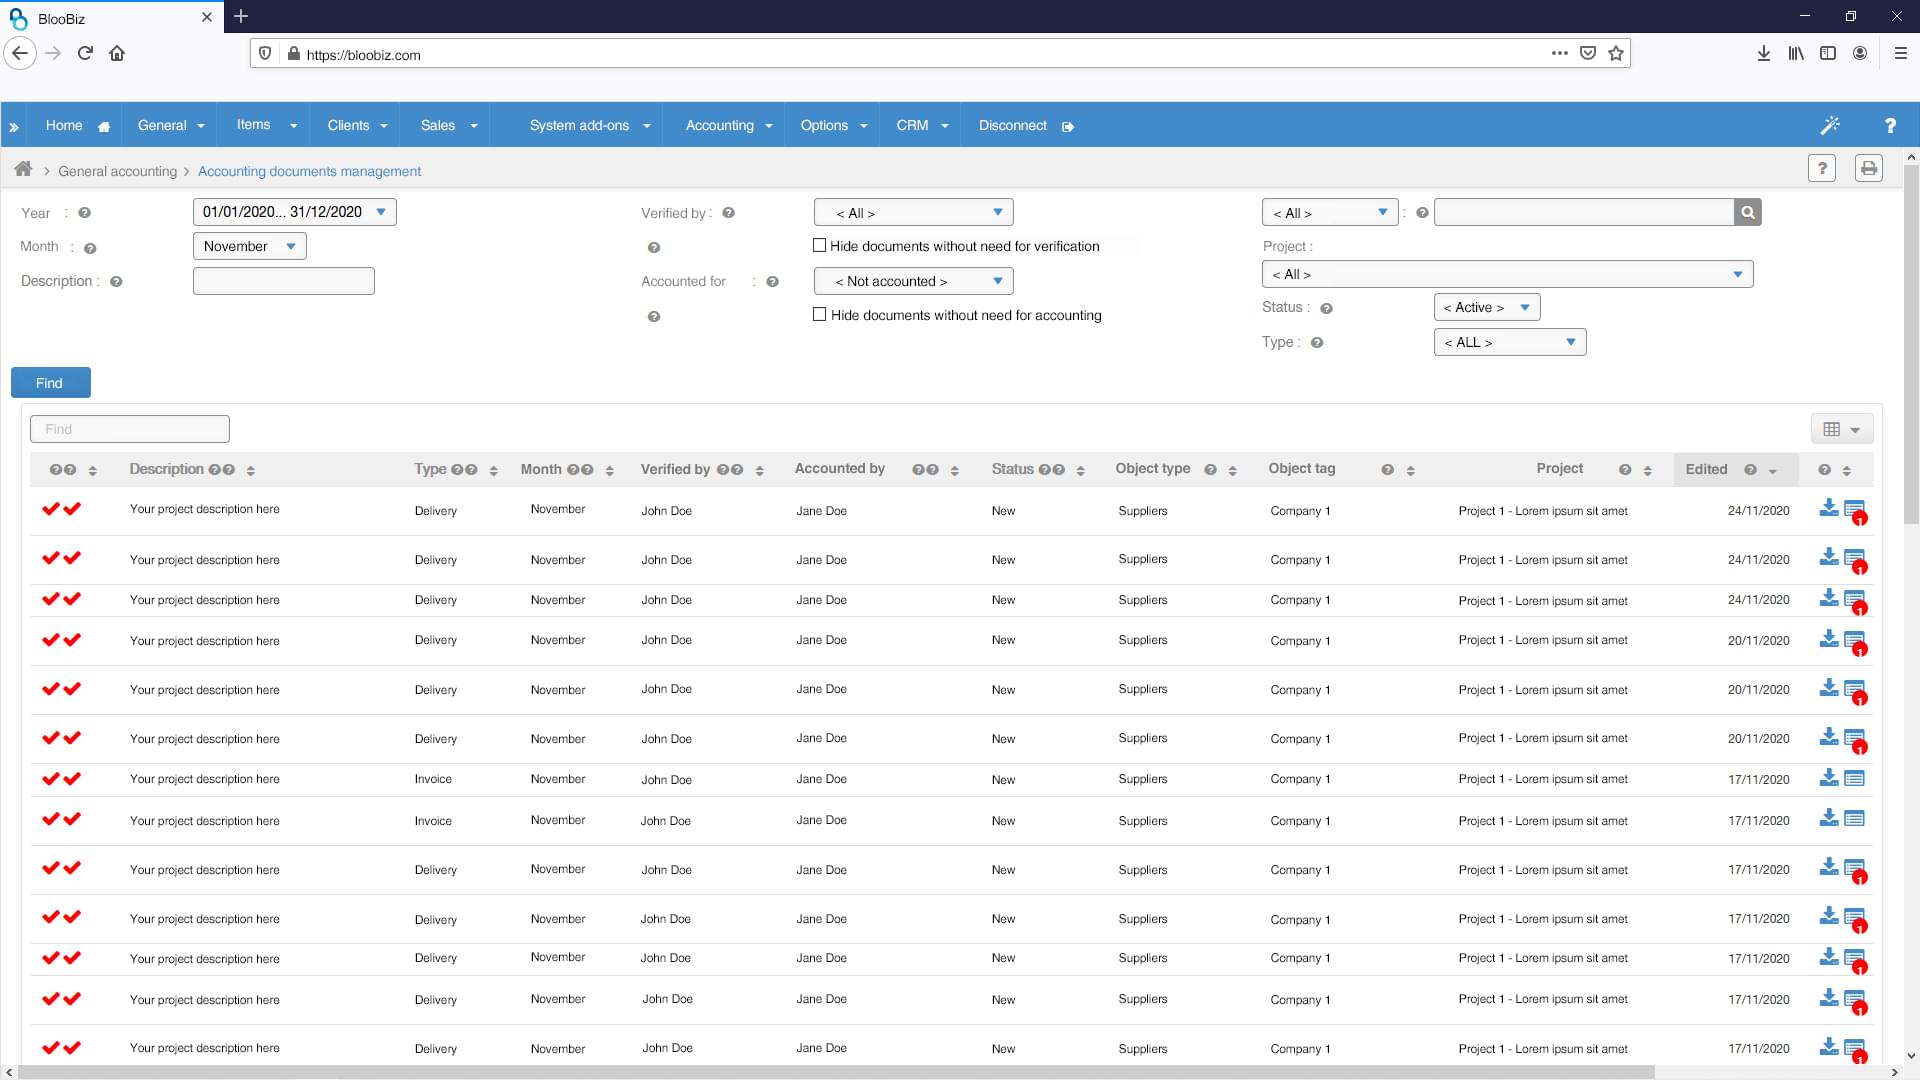Tick the Hide documents without need for accounting checkbox
Screen dimensions: 1920x1080
point(820,314)
